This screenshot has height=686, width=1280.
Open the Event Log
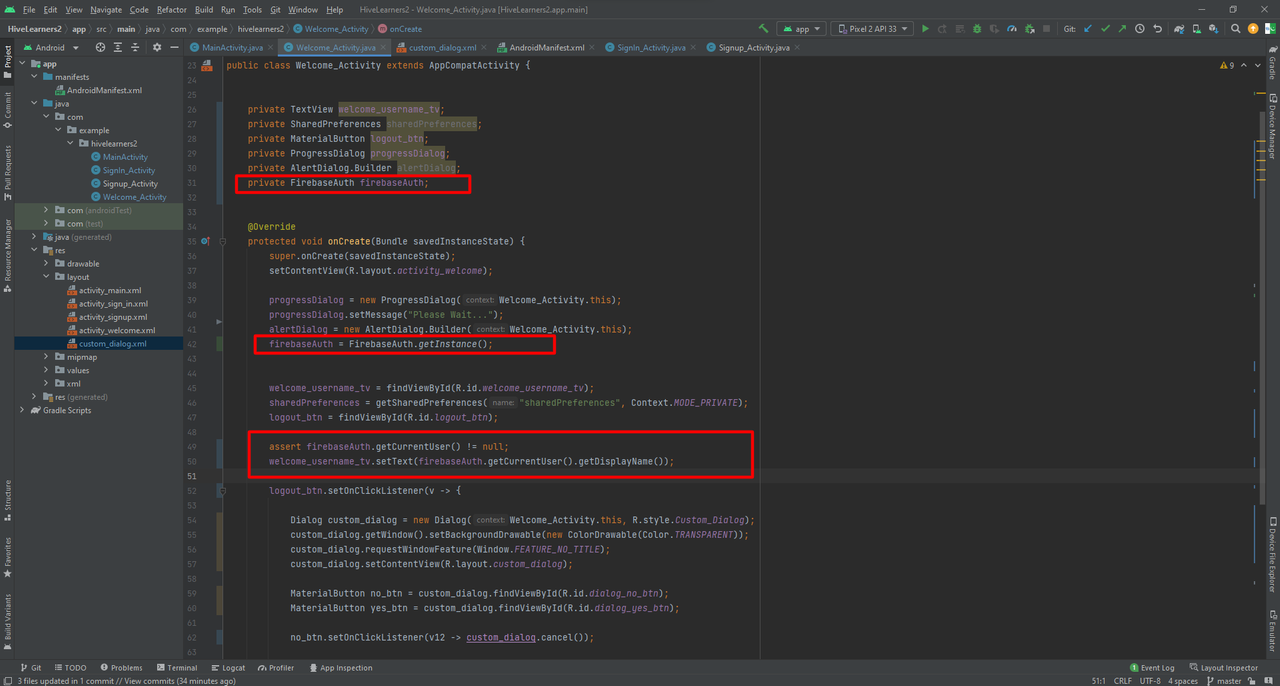(1152, 668)
